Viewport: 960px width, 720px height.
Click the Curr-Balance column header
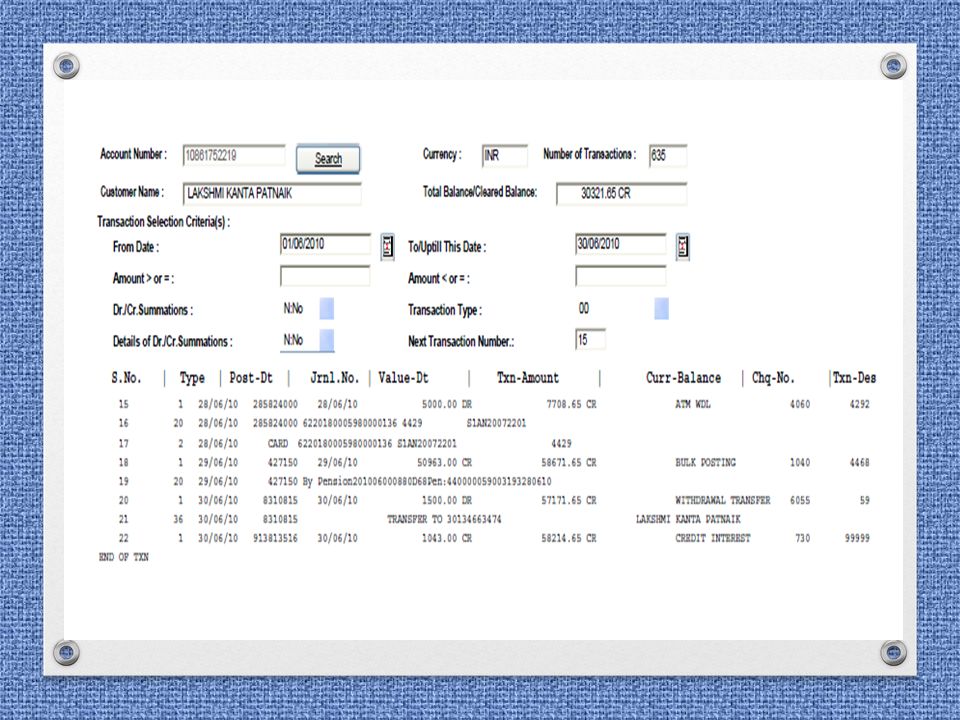(x=683, y=378)
